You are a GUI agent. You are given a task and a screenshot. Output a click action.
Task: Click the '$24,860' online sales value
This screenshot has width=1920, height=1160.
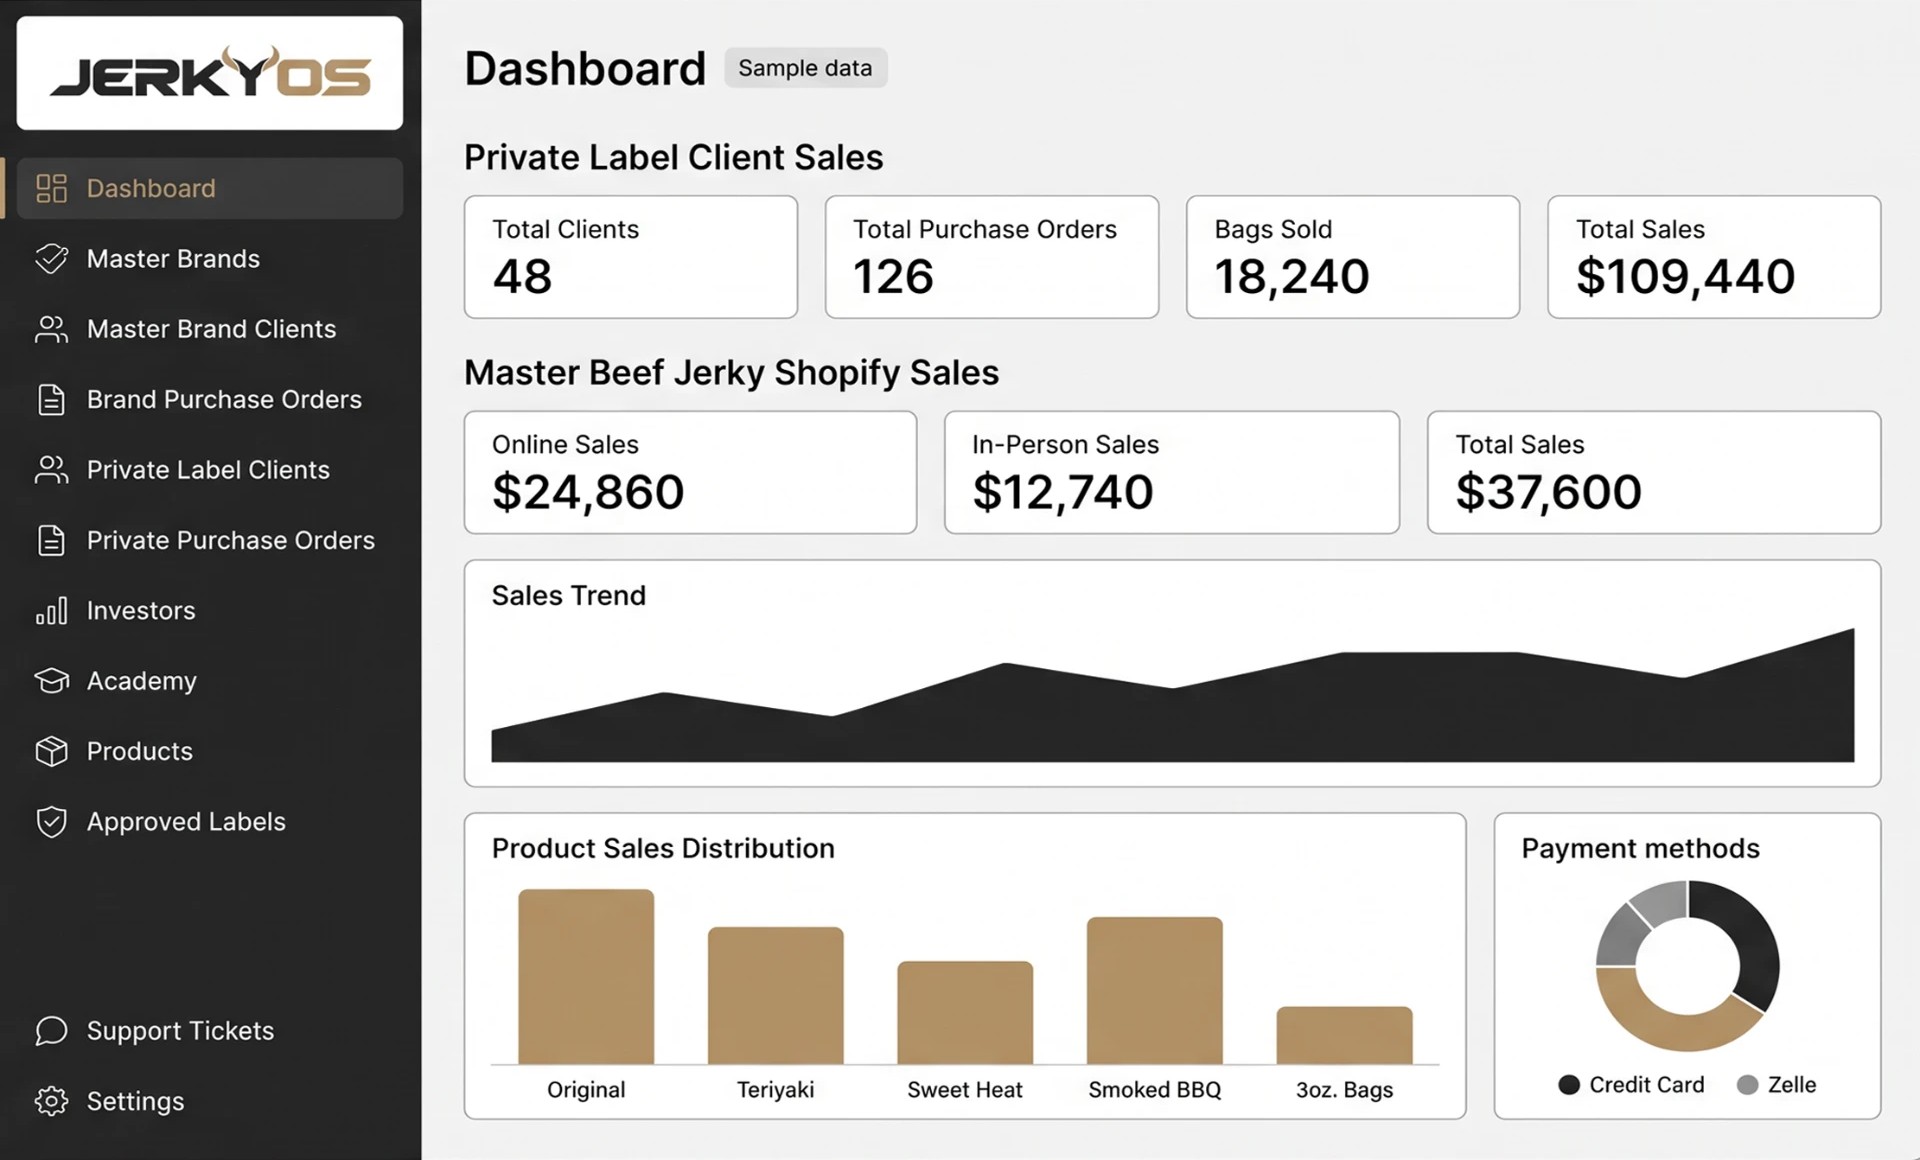pyautogui.click(x=588, y=491)
